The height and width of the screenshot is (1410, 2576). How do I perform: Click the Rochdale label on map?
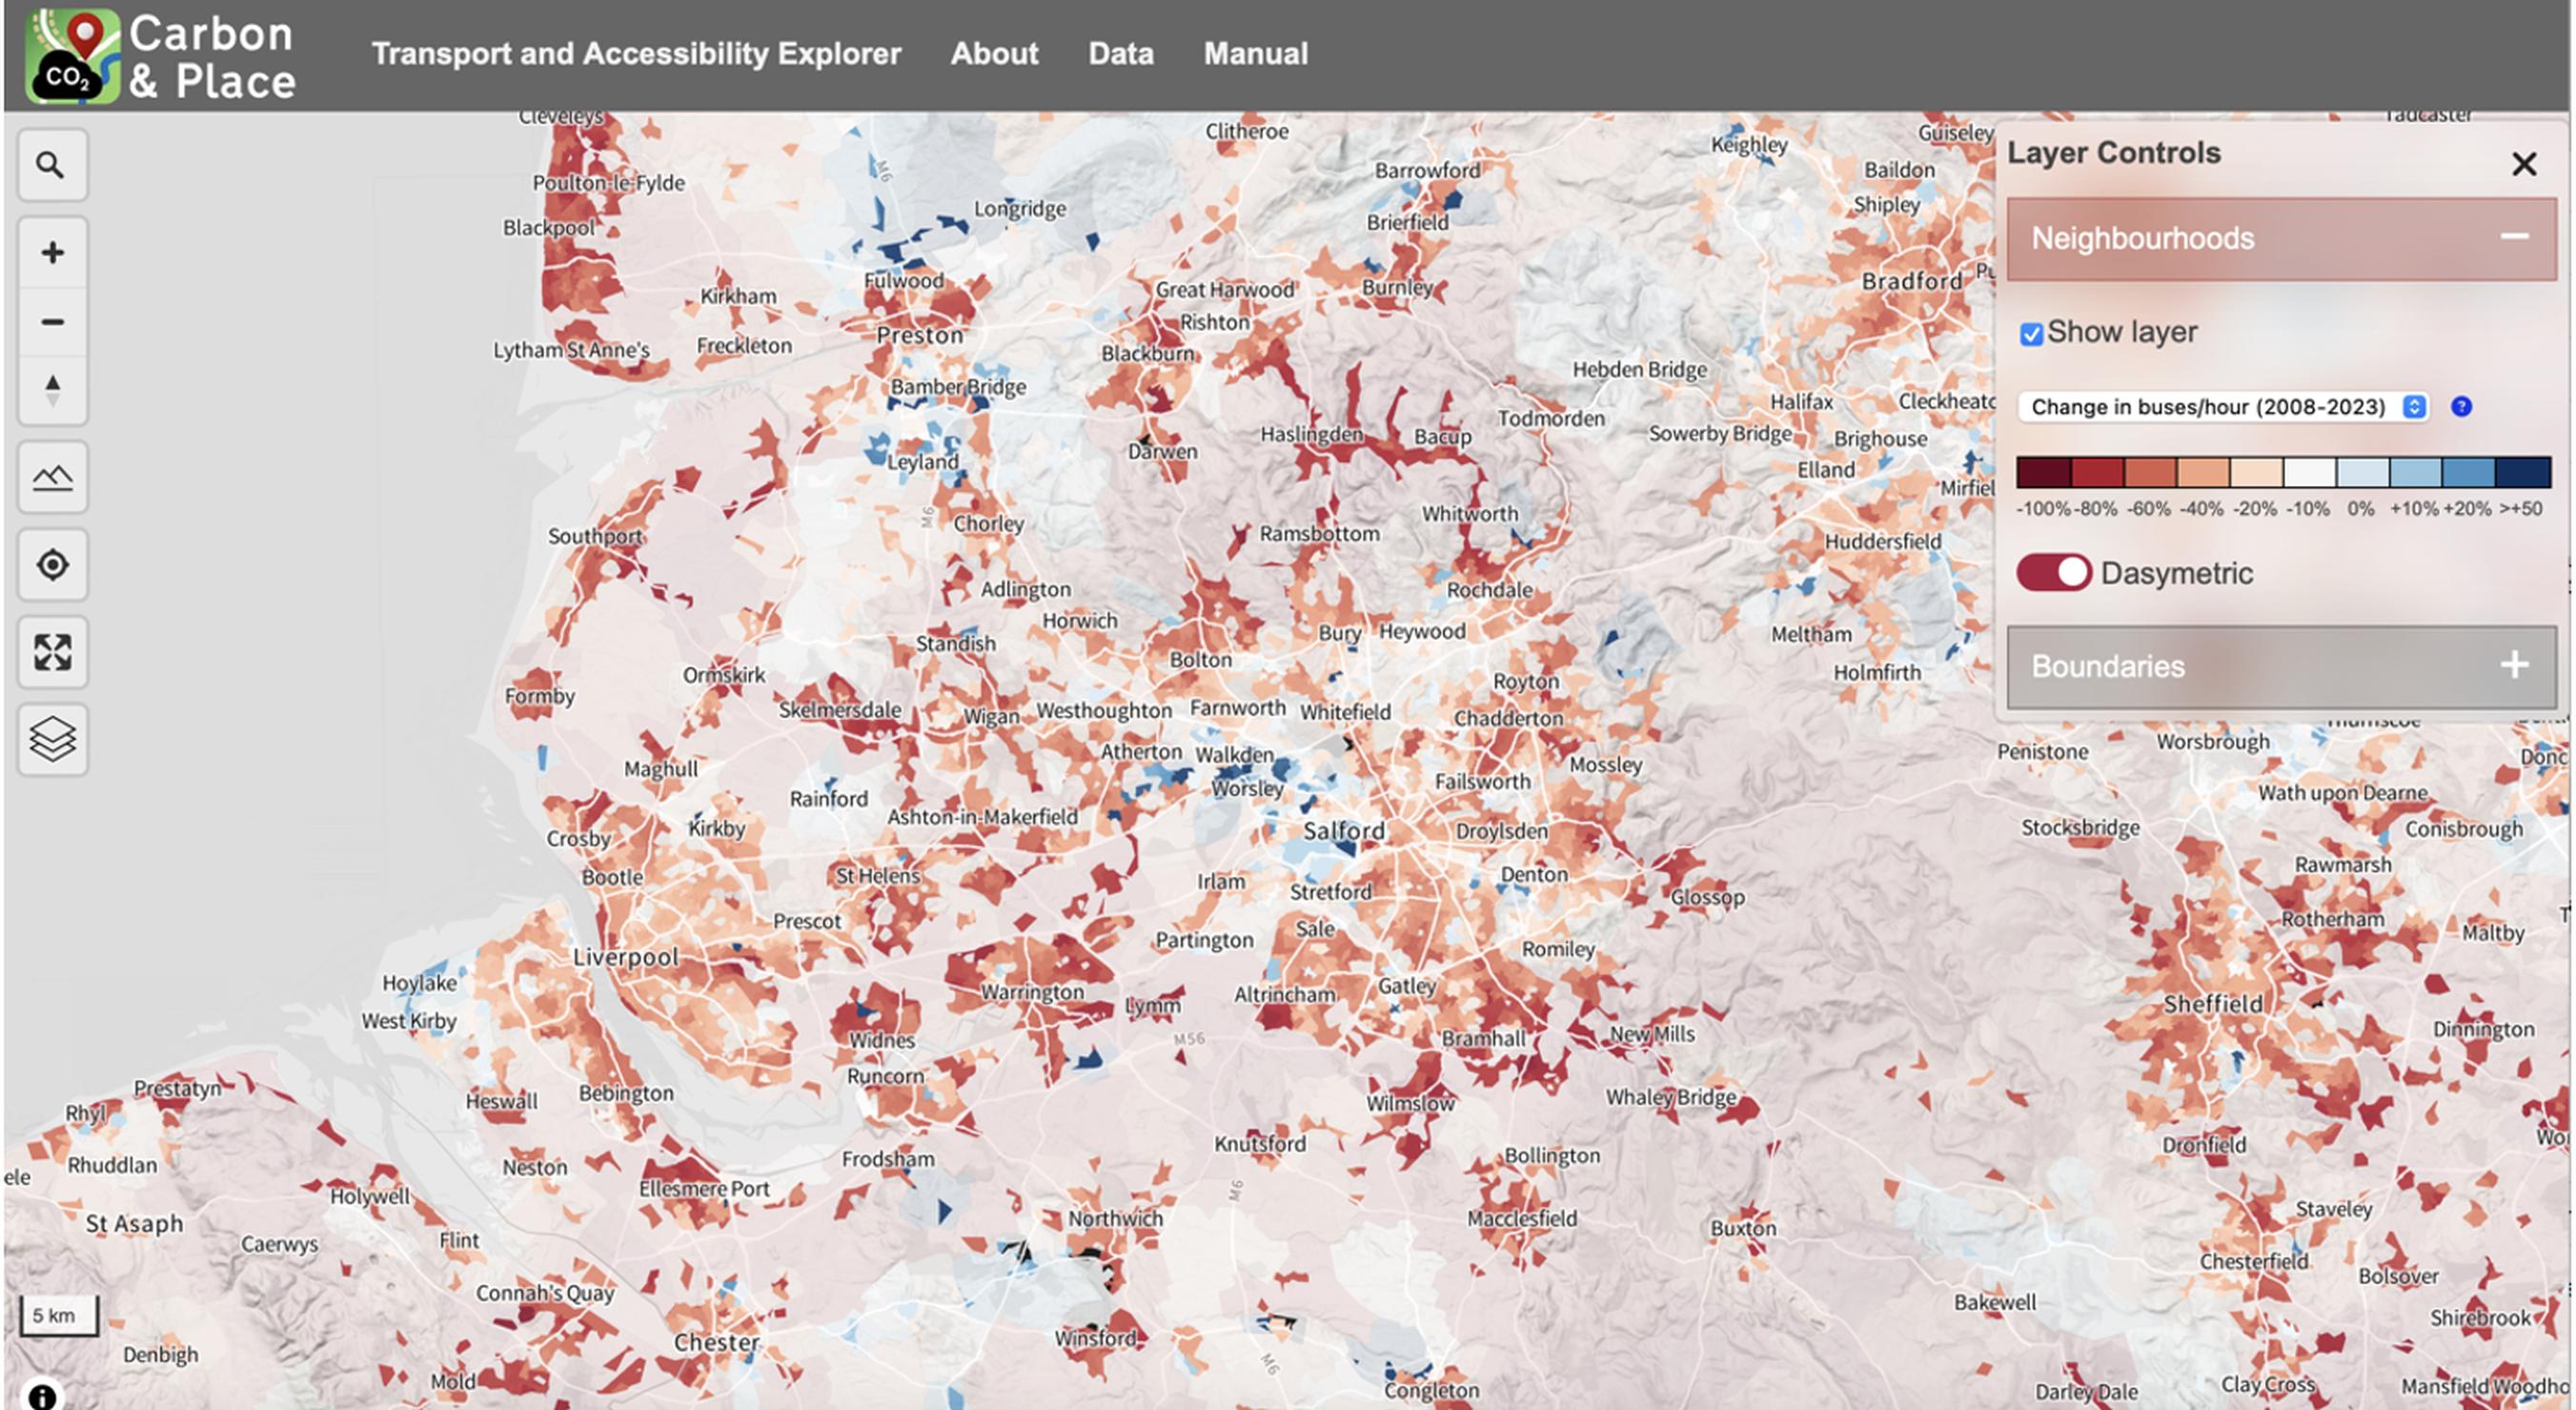(1489, 590)
